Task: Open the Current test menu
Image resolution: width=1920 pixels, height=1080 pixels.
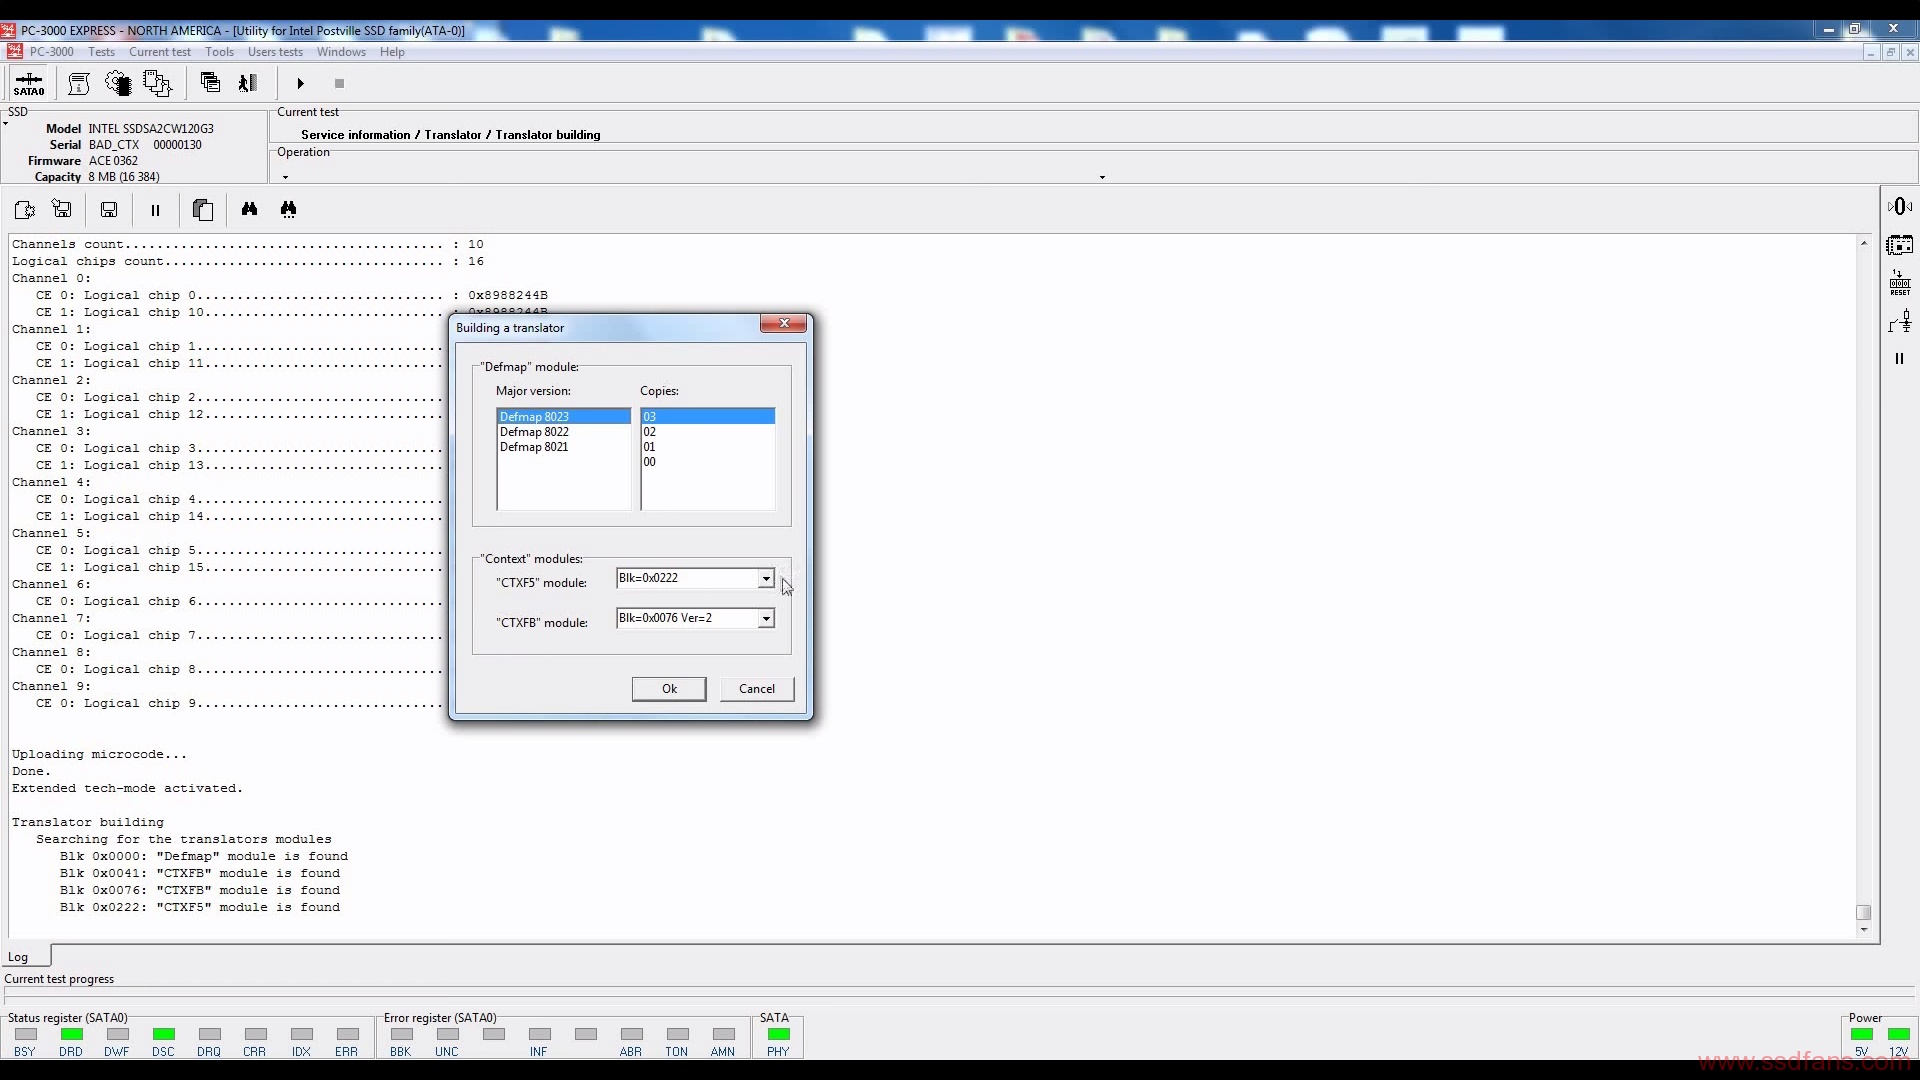Action: [160, 52]
